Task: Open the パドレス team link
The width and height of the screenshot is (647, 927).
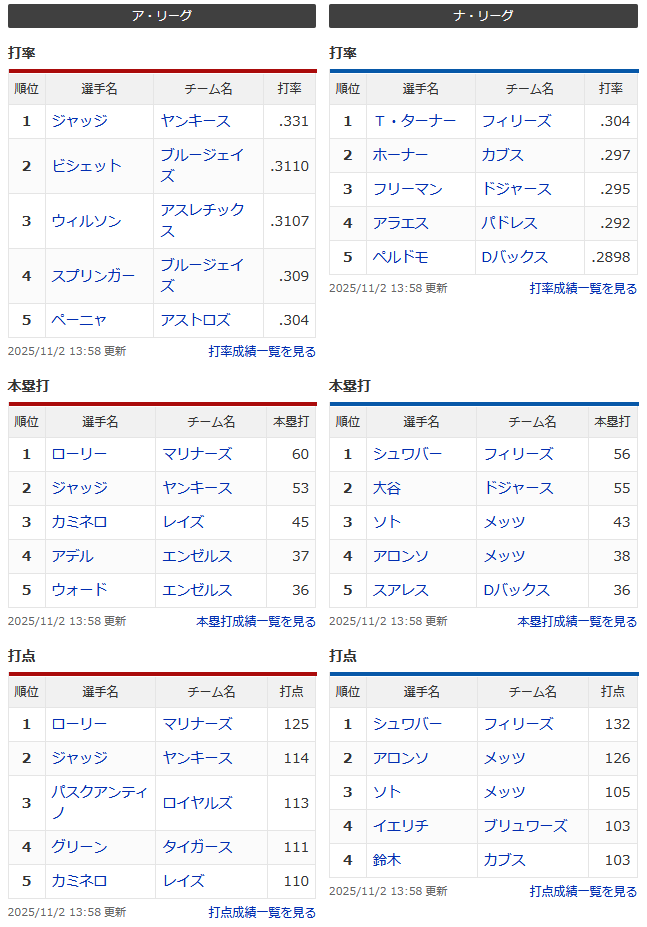Action: (x=509, y=223)
